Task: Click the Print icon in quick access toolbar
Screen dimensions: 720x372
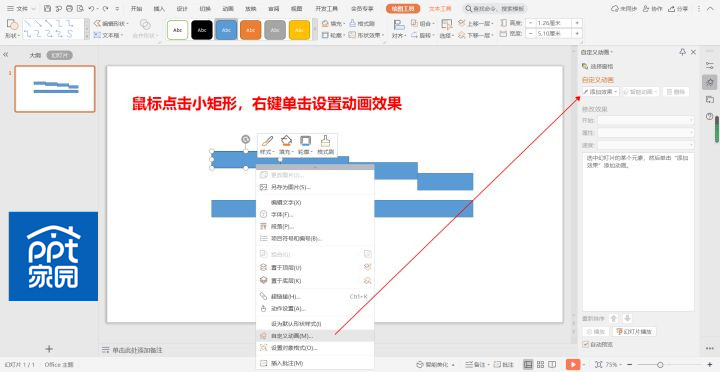Action: click(x=69, y=8)
